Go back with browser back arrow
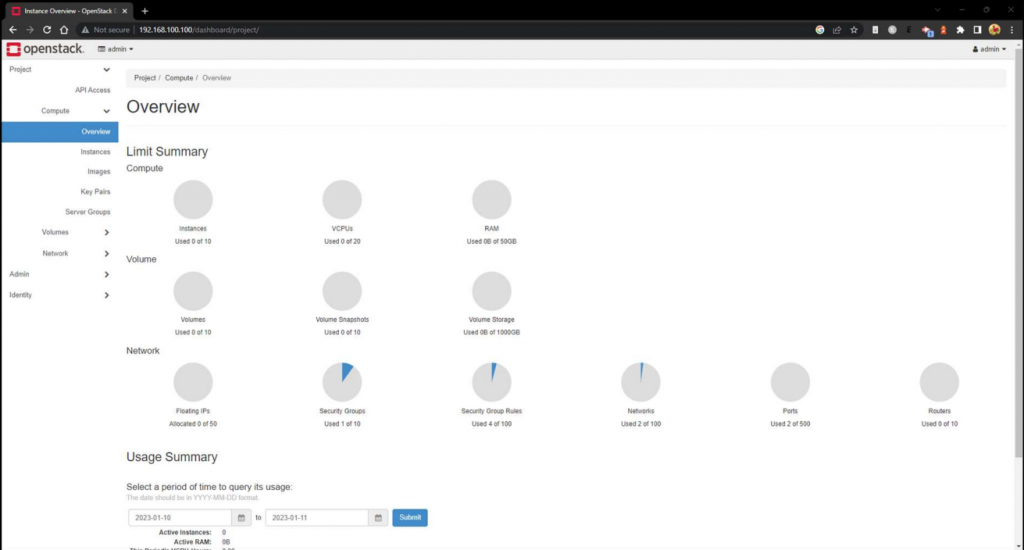This screenshot has height=550, width=1024. (12, 30)
